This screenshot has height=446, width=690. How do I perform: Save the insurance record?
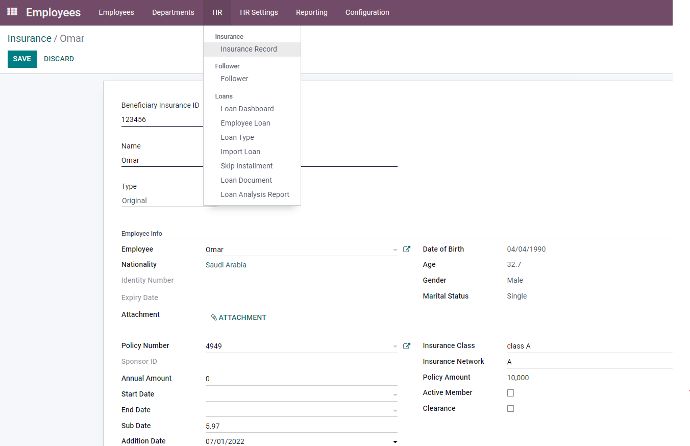click(22, 59)
